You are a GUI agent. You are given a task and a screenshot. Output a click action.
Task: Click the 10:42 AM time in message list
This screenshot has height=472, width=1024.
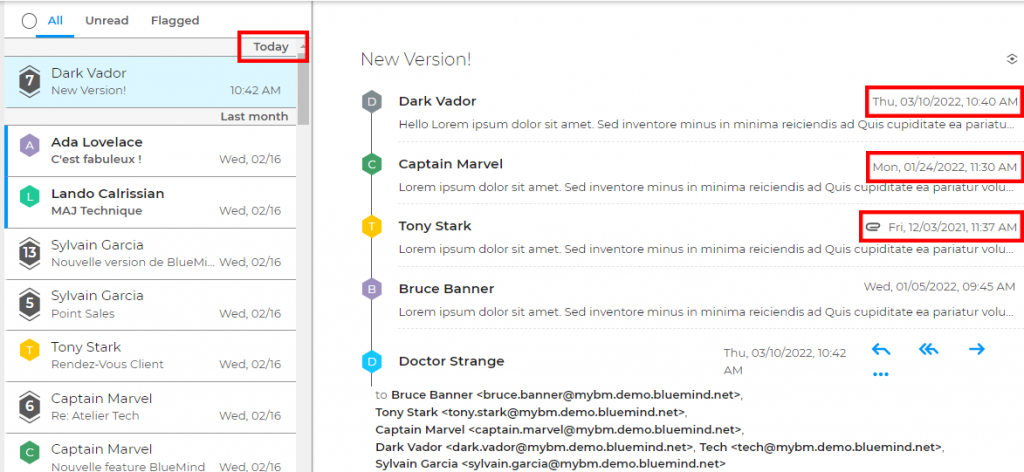tap(255, 90)
